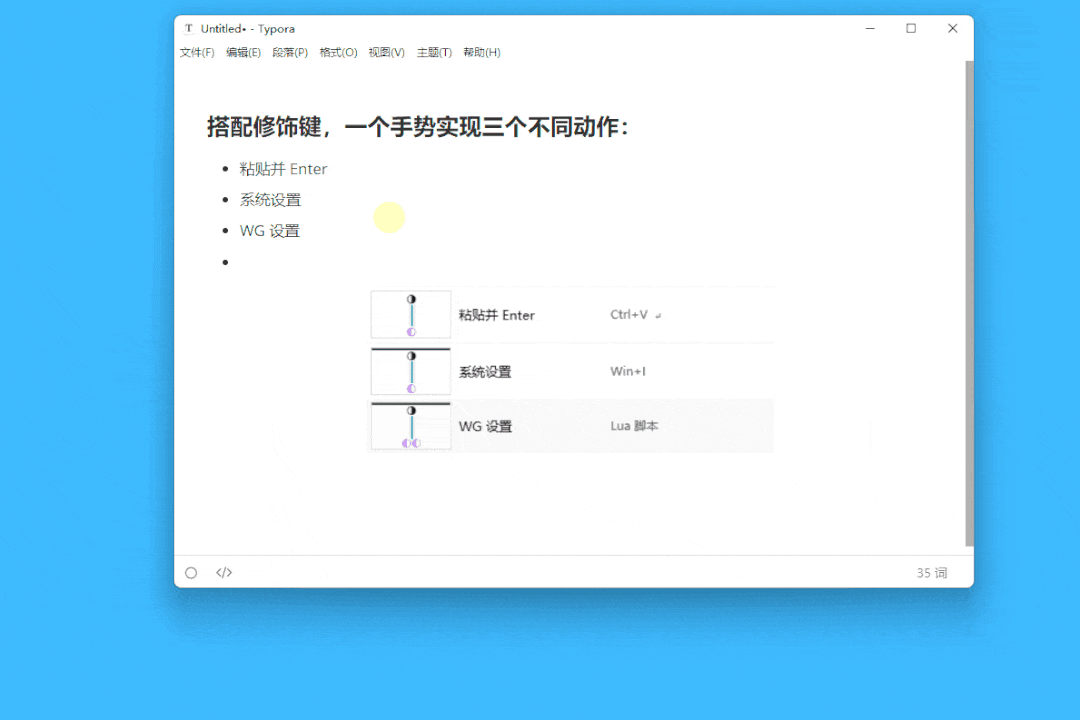The image size is (1080, 720).
Task: Click the 系统设置 label in gesture table
Action: coord(485,371)
